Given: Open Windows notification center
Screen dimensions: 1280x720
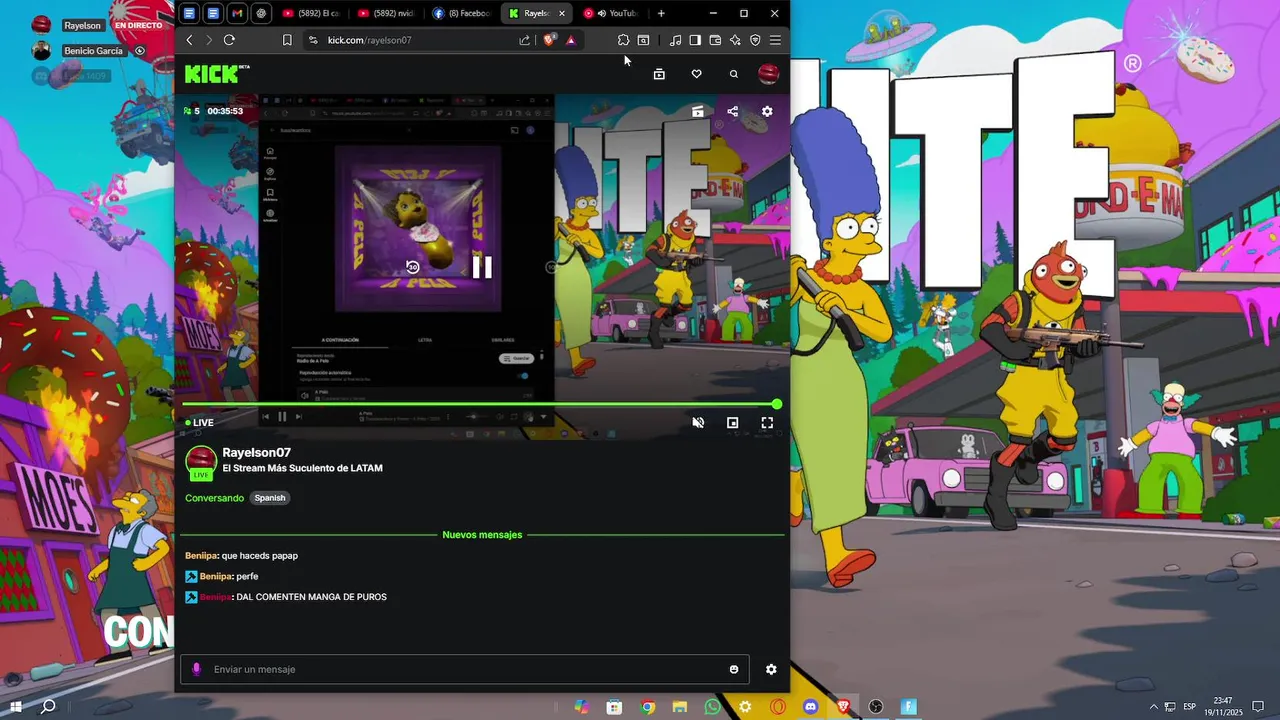Looking at the screenshot, I should (1258, 707).
